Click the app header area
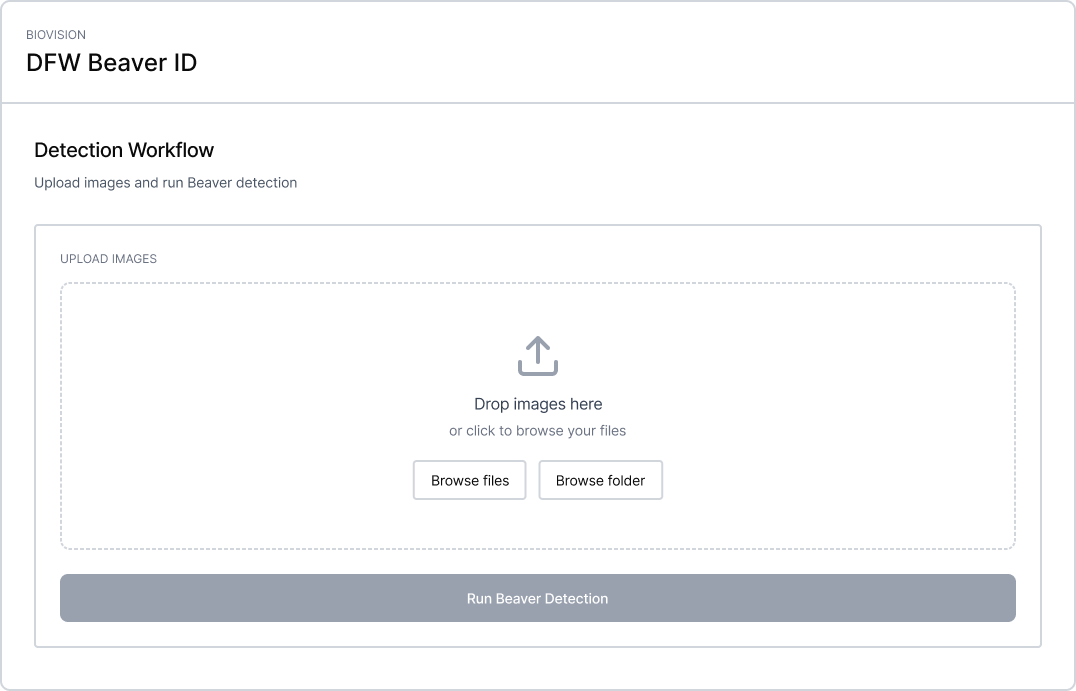Image resolution: width=1076 pixels, height=691 pixels. (x=538, y=50)
